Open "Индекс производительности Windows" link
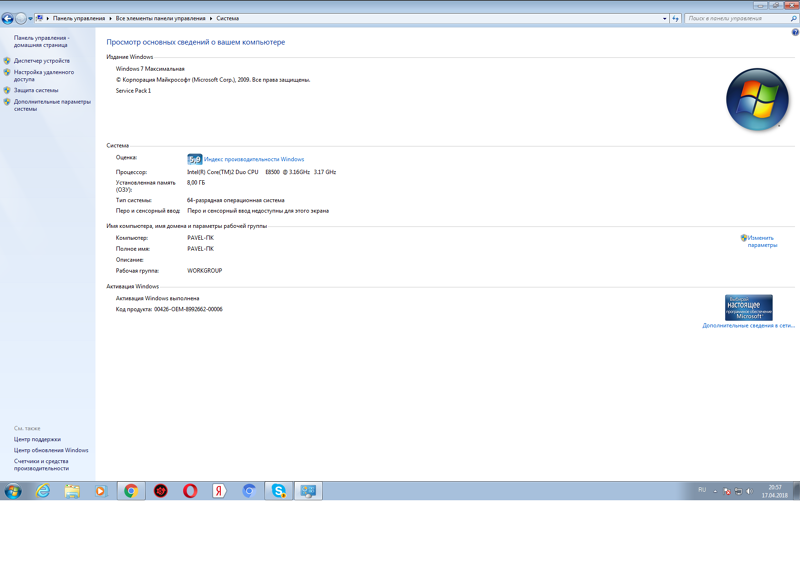Screen dimensions: 800x575 pyautogui.click(x=254, y=159)
